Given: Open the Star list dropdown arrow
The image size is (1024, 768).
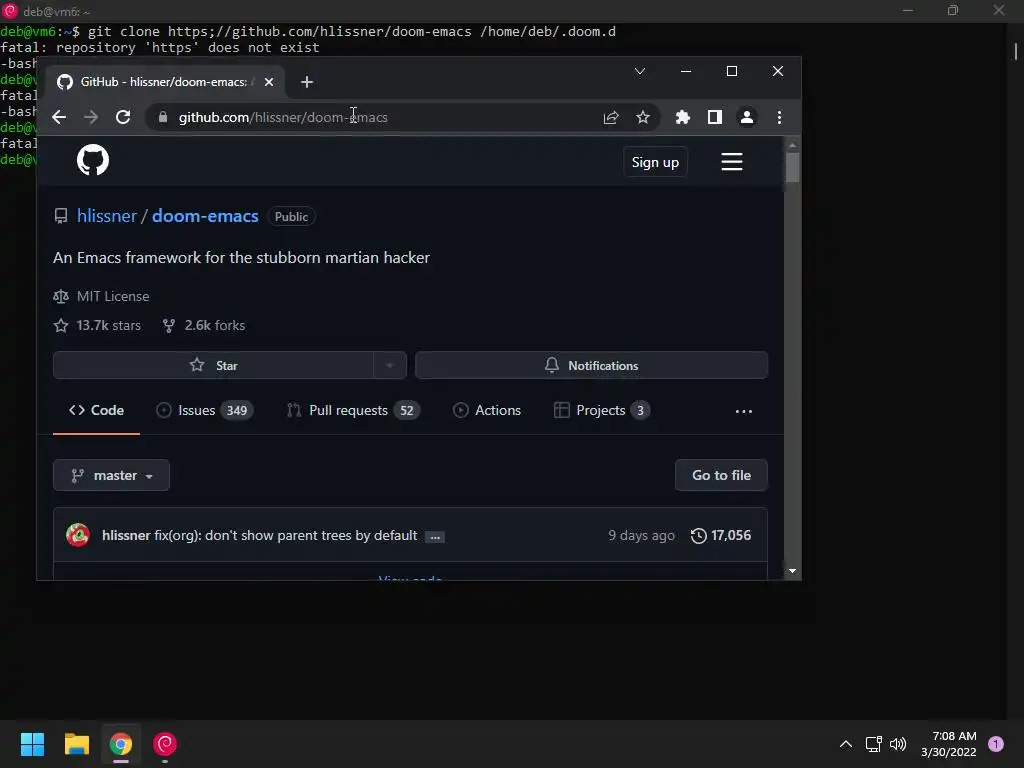Looking at the screenshot, I should click(x=390, y=366).
